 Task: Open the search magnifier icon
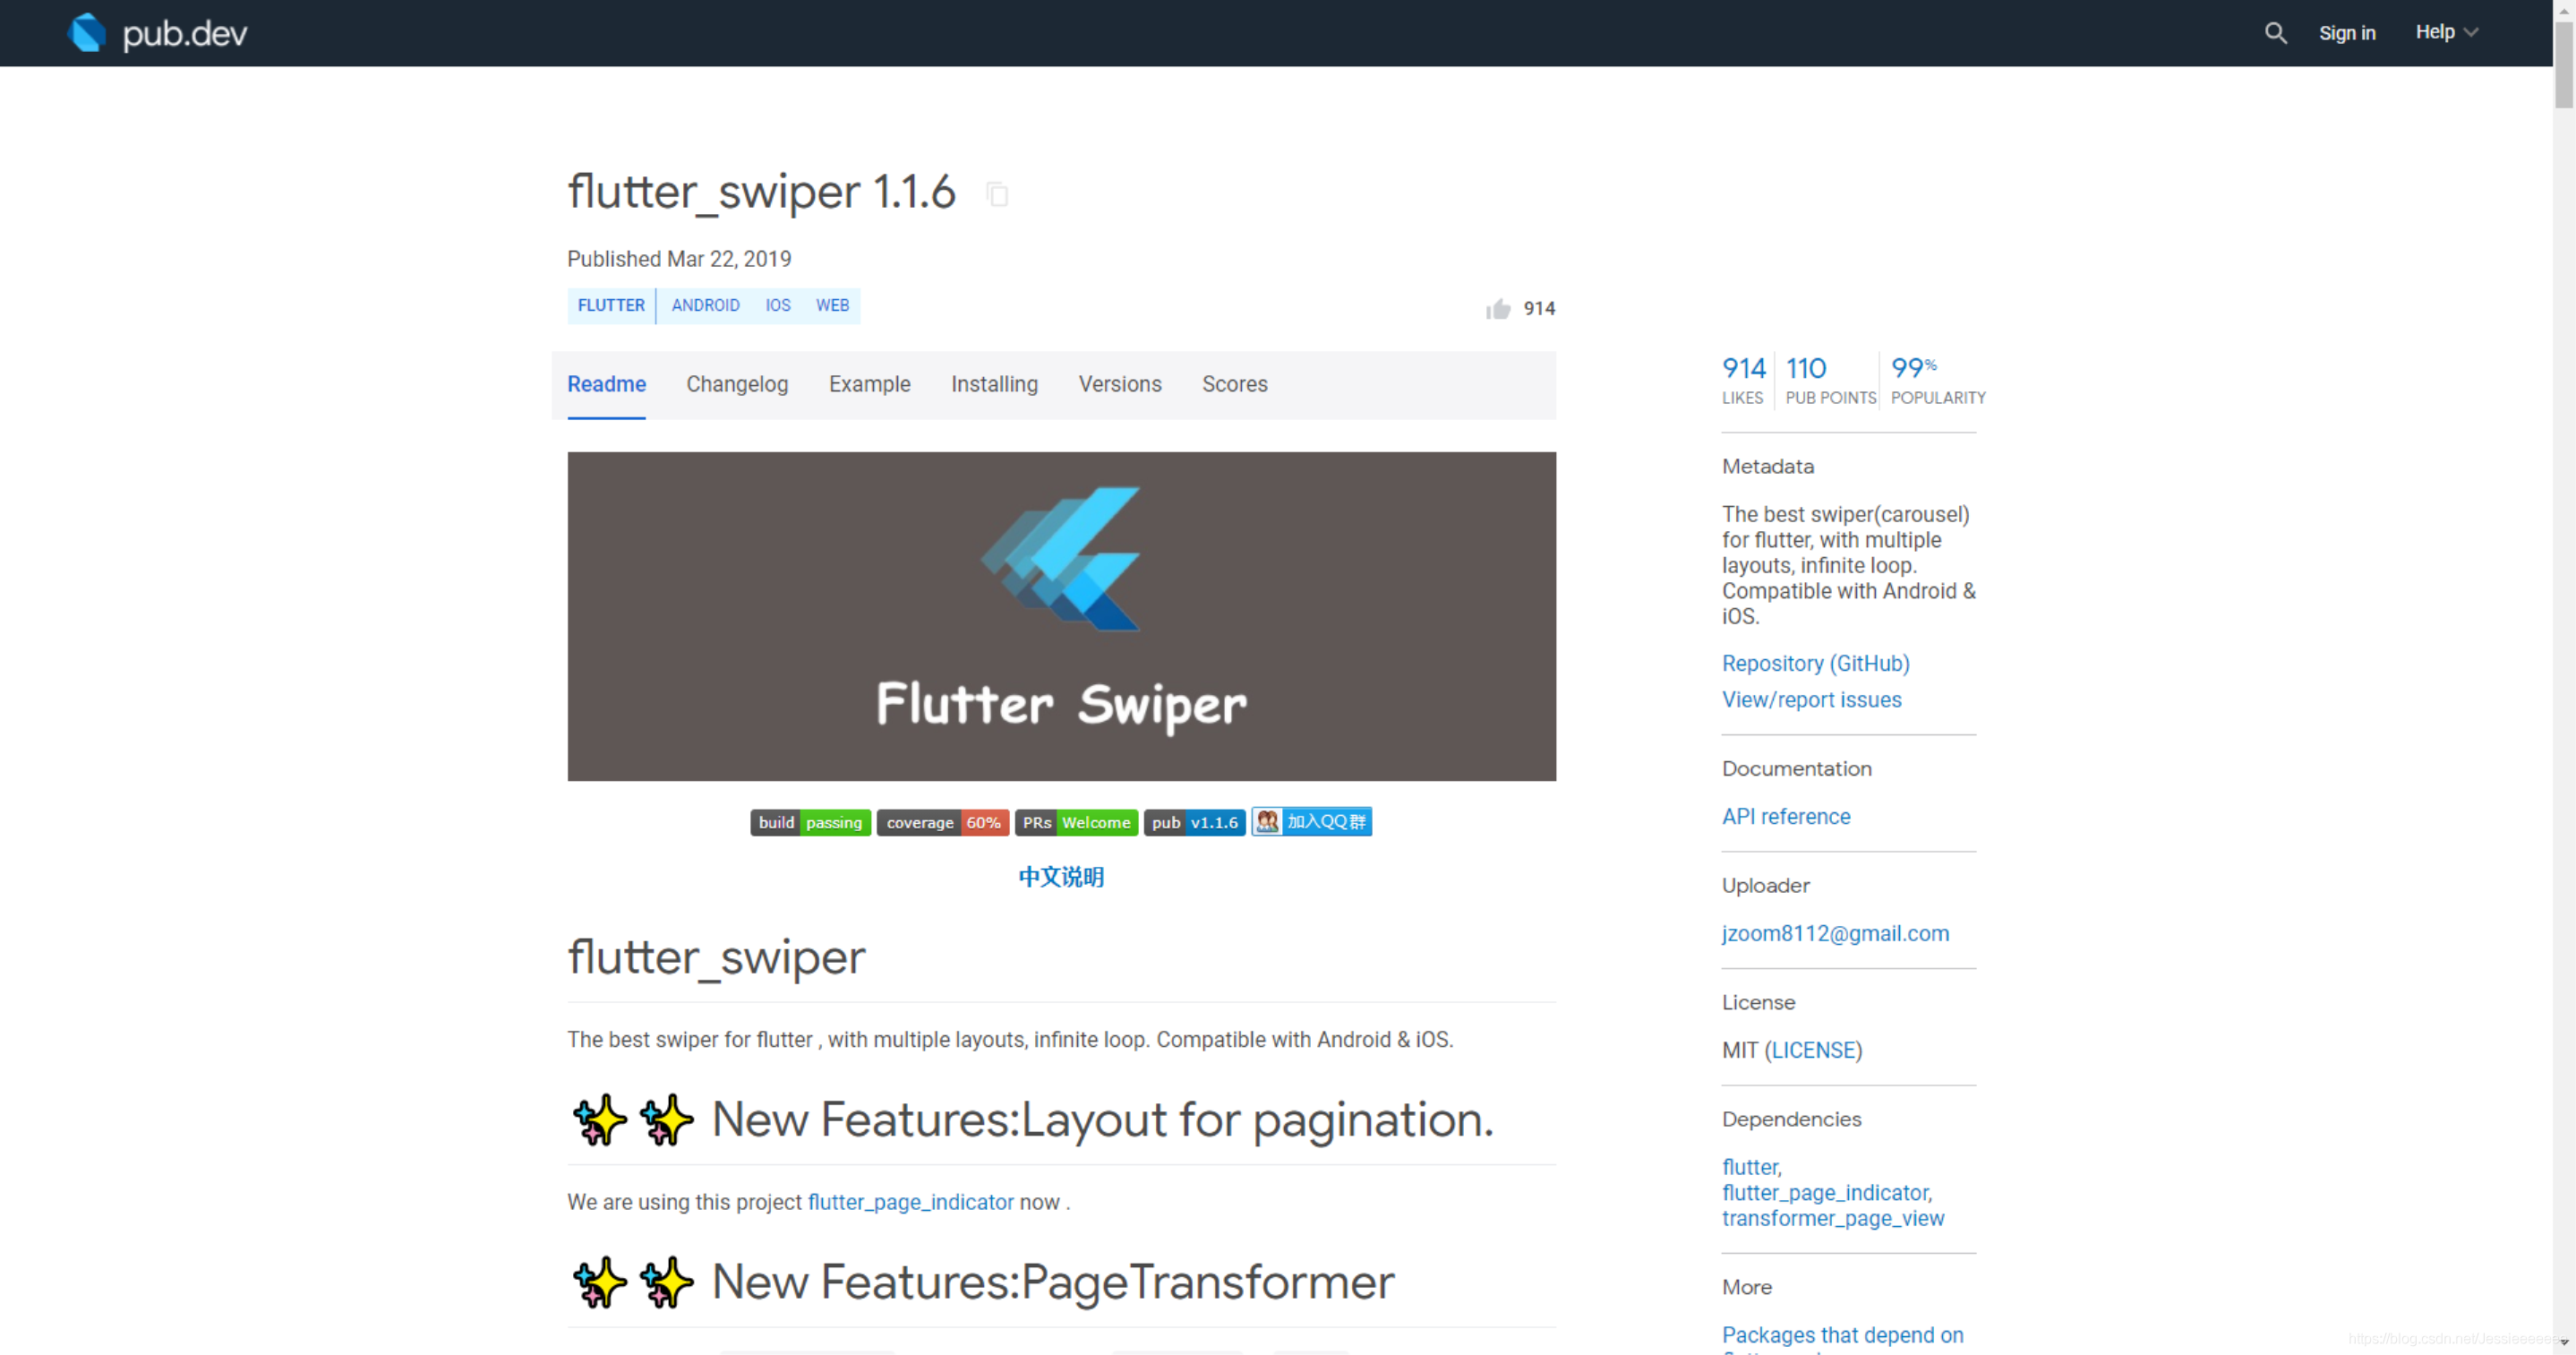[2275, 33]
